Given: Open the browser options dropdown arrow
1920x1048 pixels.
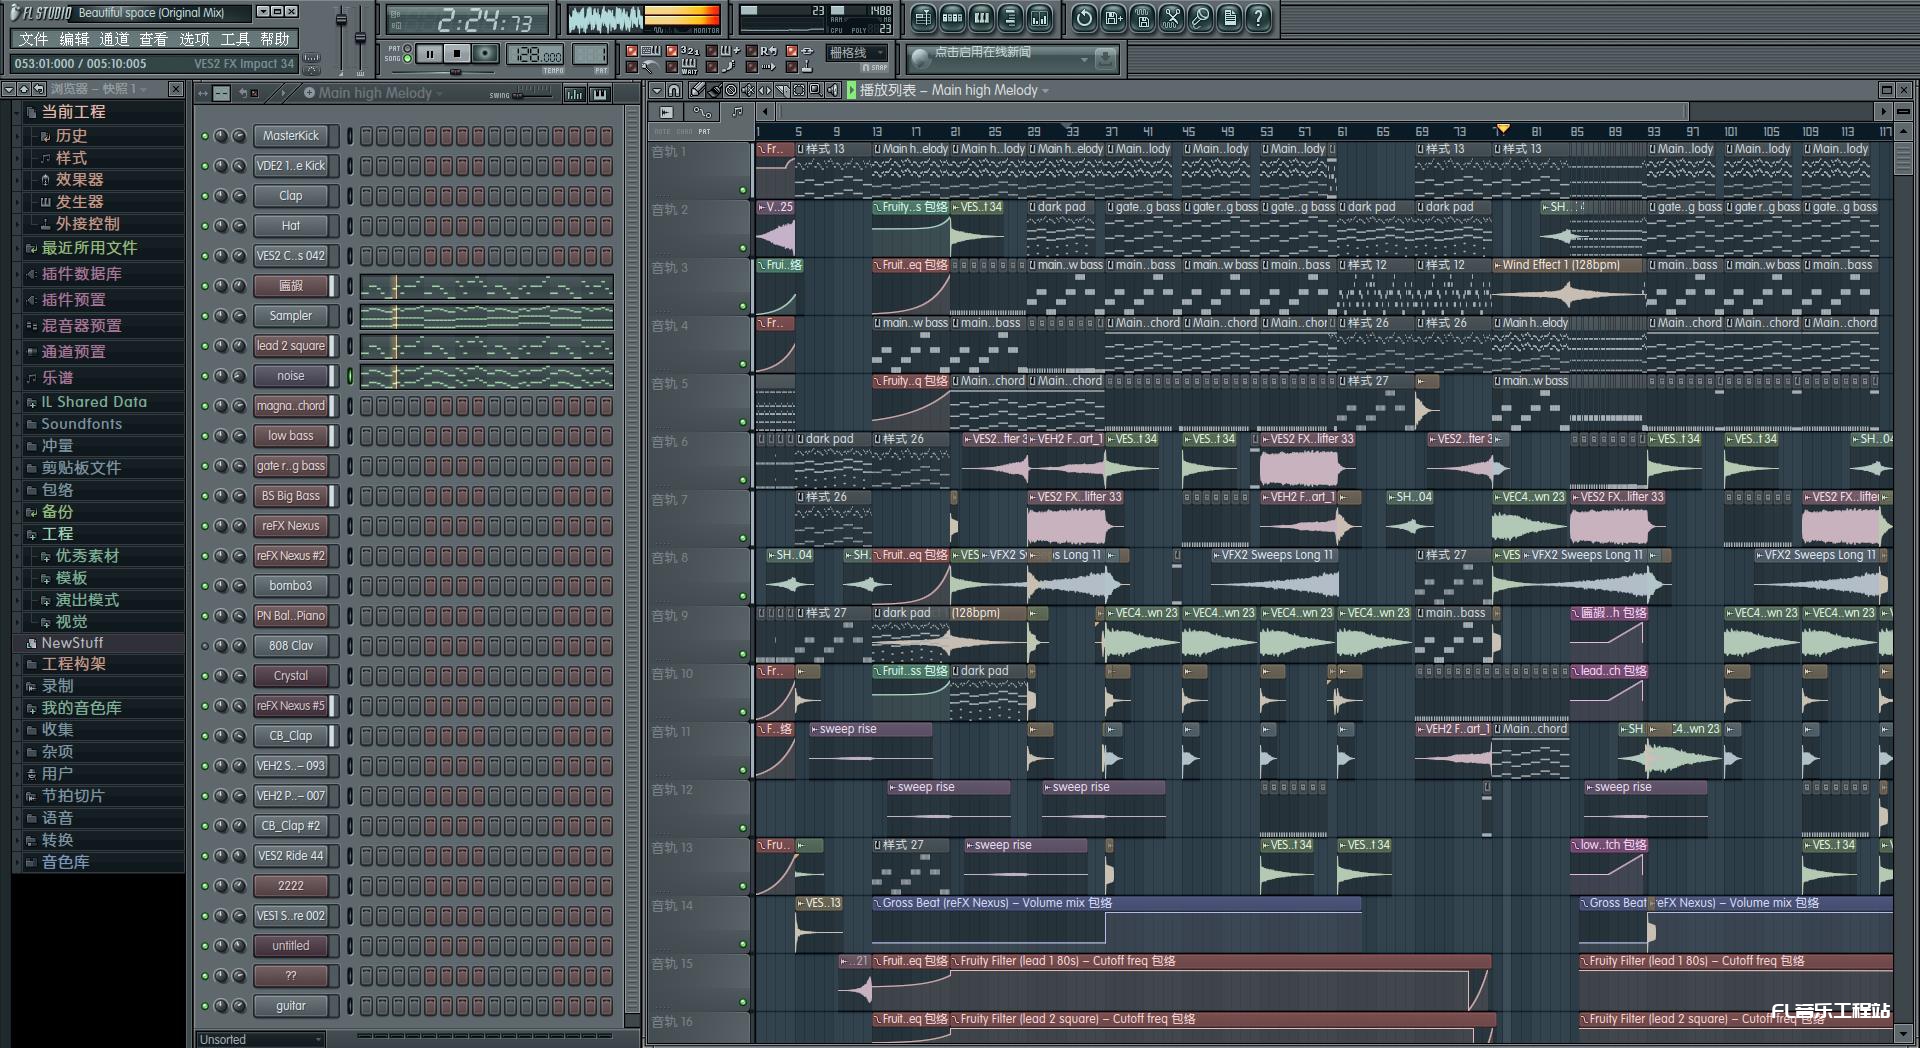Looking at the screenshot, I should 8,89.
